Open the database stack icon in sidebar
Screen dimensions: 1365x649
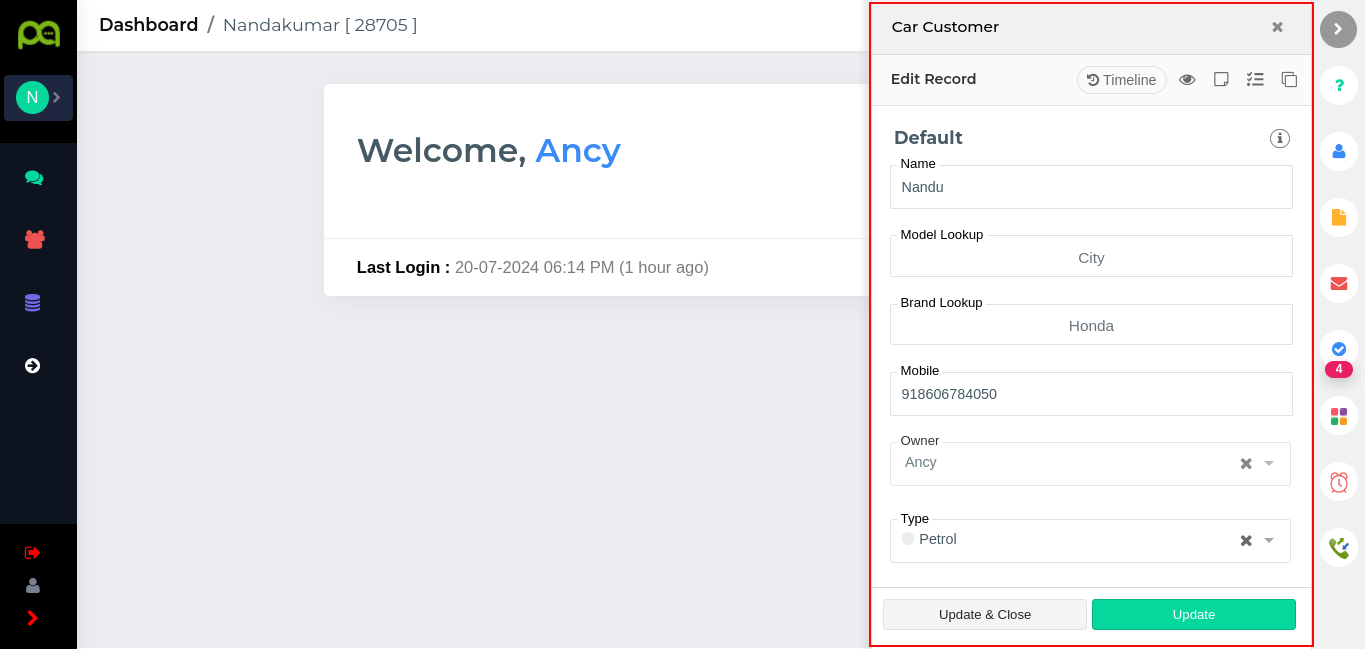tap(33, 303)
